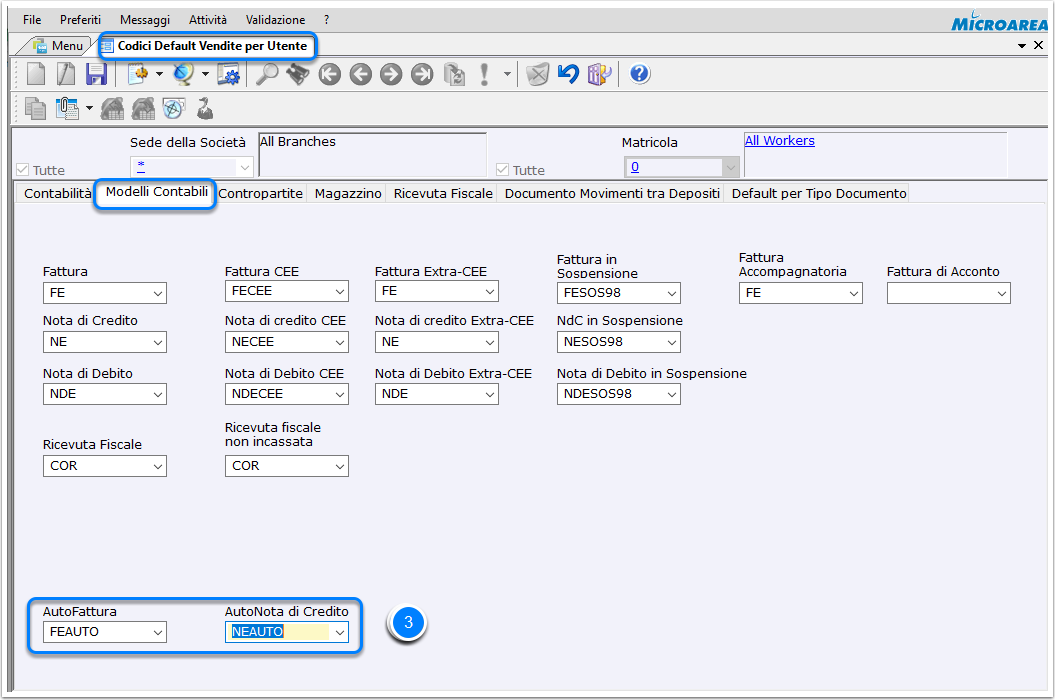Expand the Ricevuta Fiscale COR dropdown
The height and width of the screenshot is (700, 1055).
click(157, 466)
